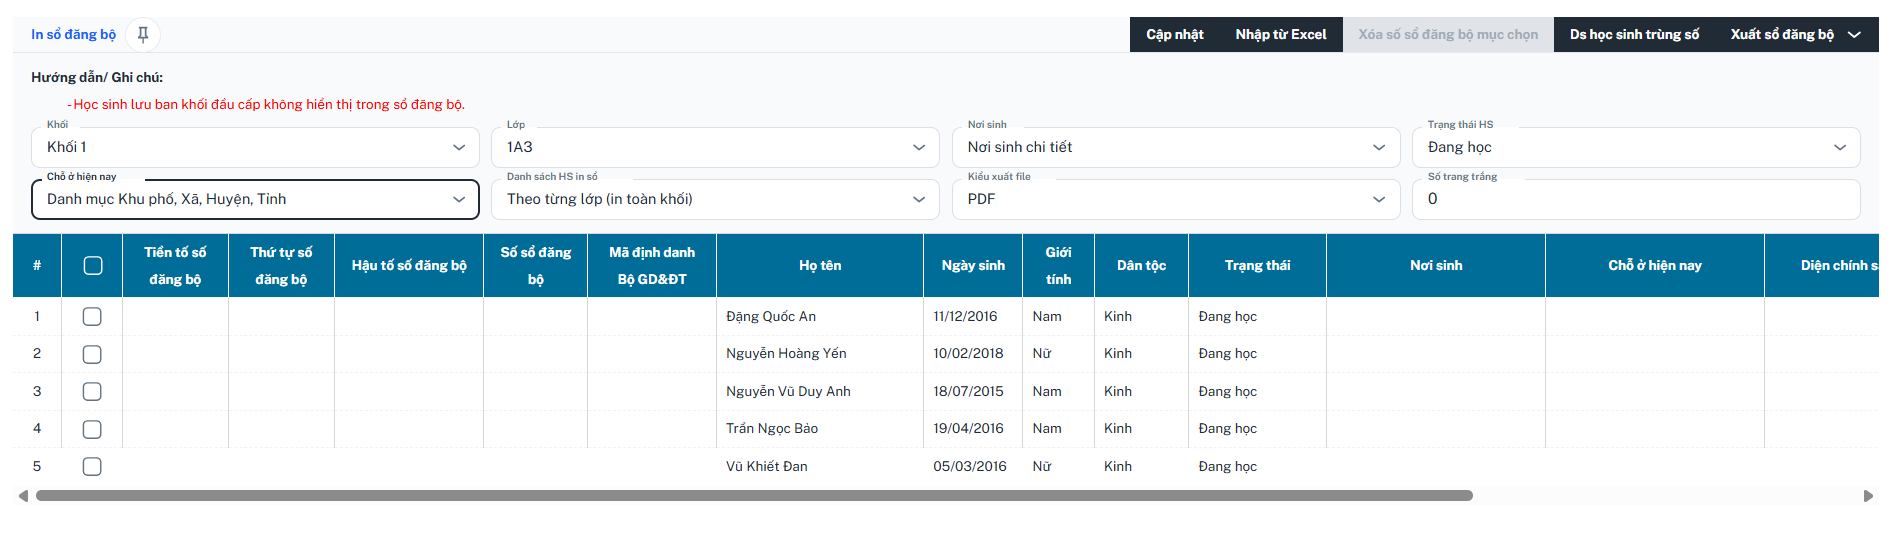Expand the Lớp dropdown showing 1A3

pyautogui.click(x=715, y=147)
